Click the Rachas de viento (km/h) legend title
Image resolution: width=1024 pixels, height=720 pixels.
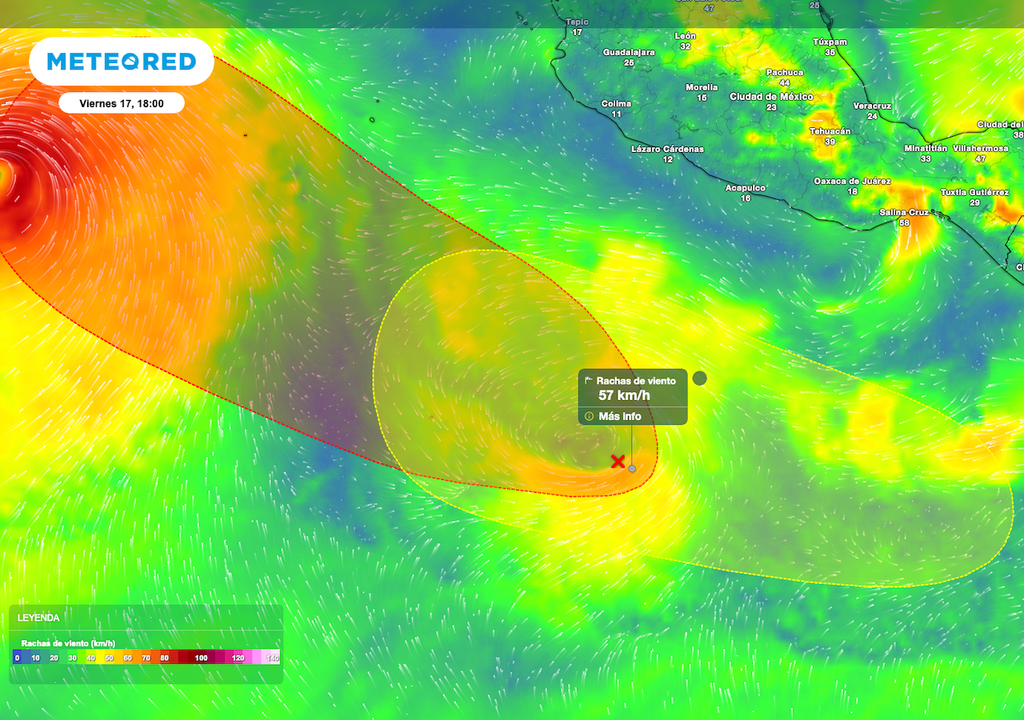(x=68, y=644)
